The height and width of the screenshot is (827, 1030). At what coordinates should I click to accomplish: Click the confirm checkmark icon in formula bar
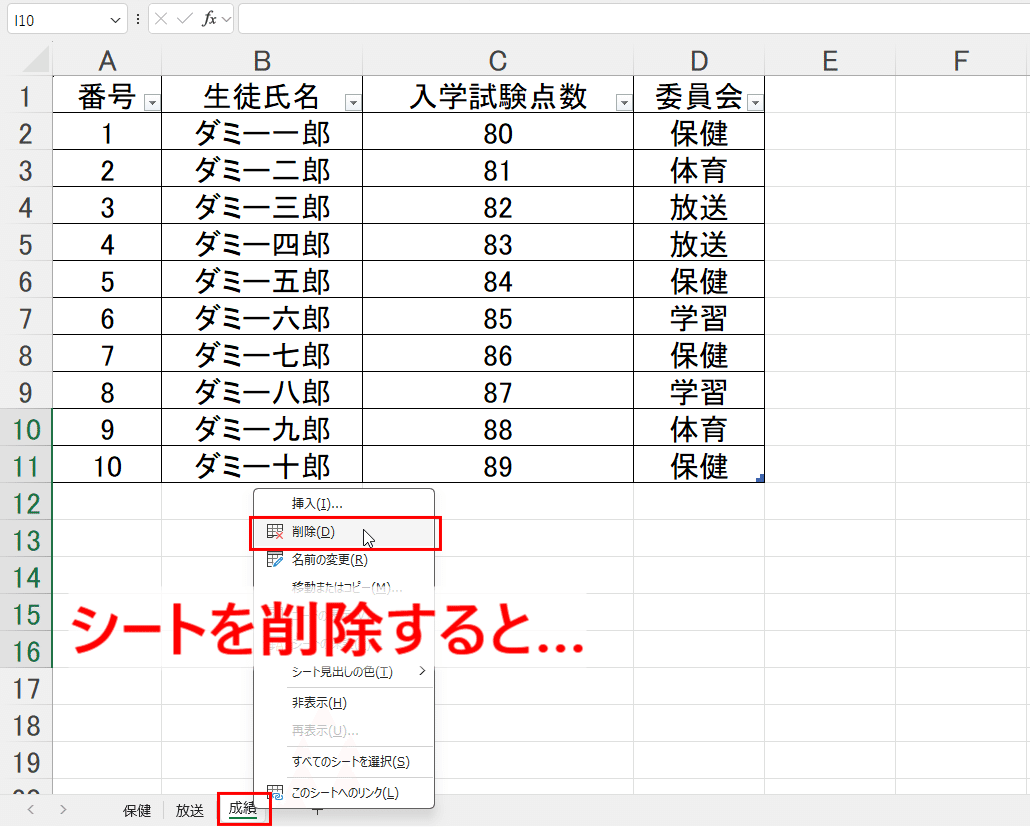(x=185, y=19)
